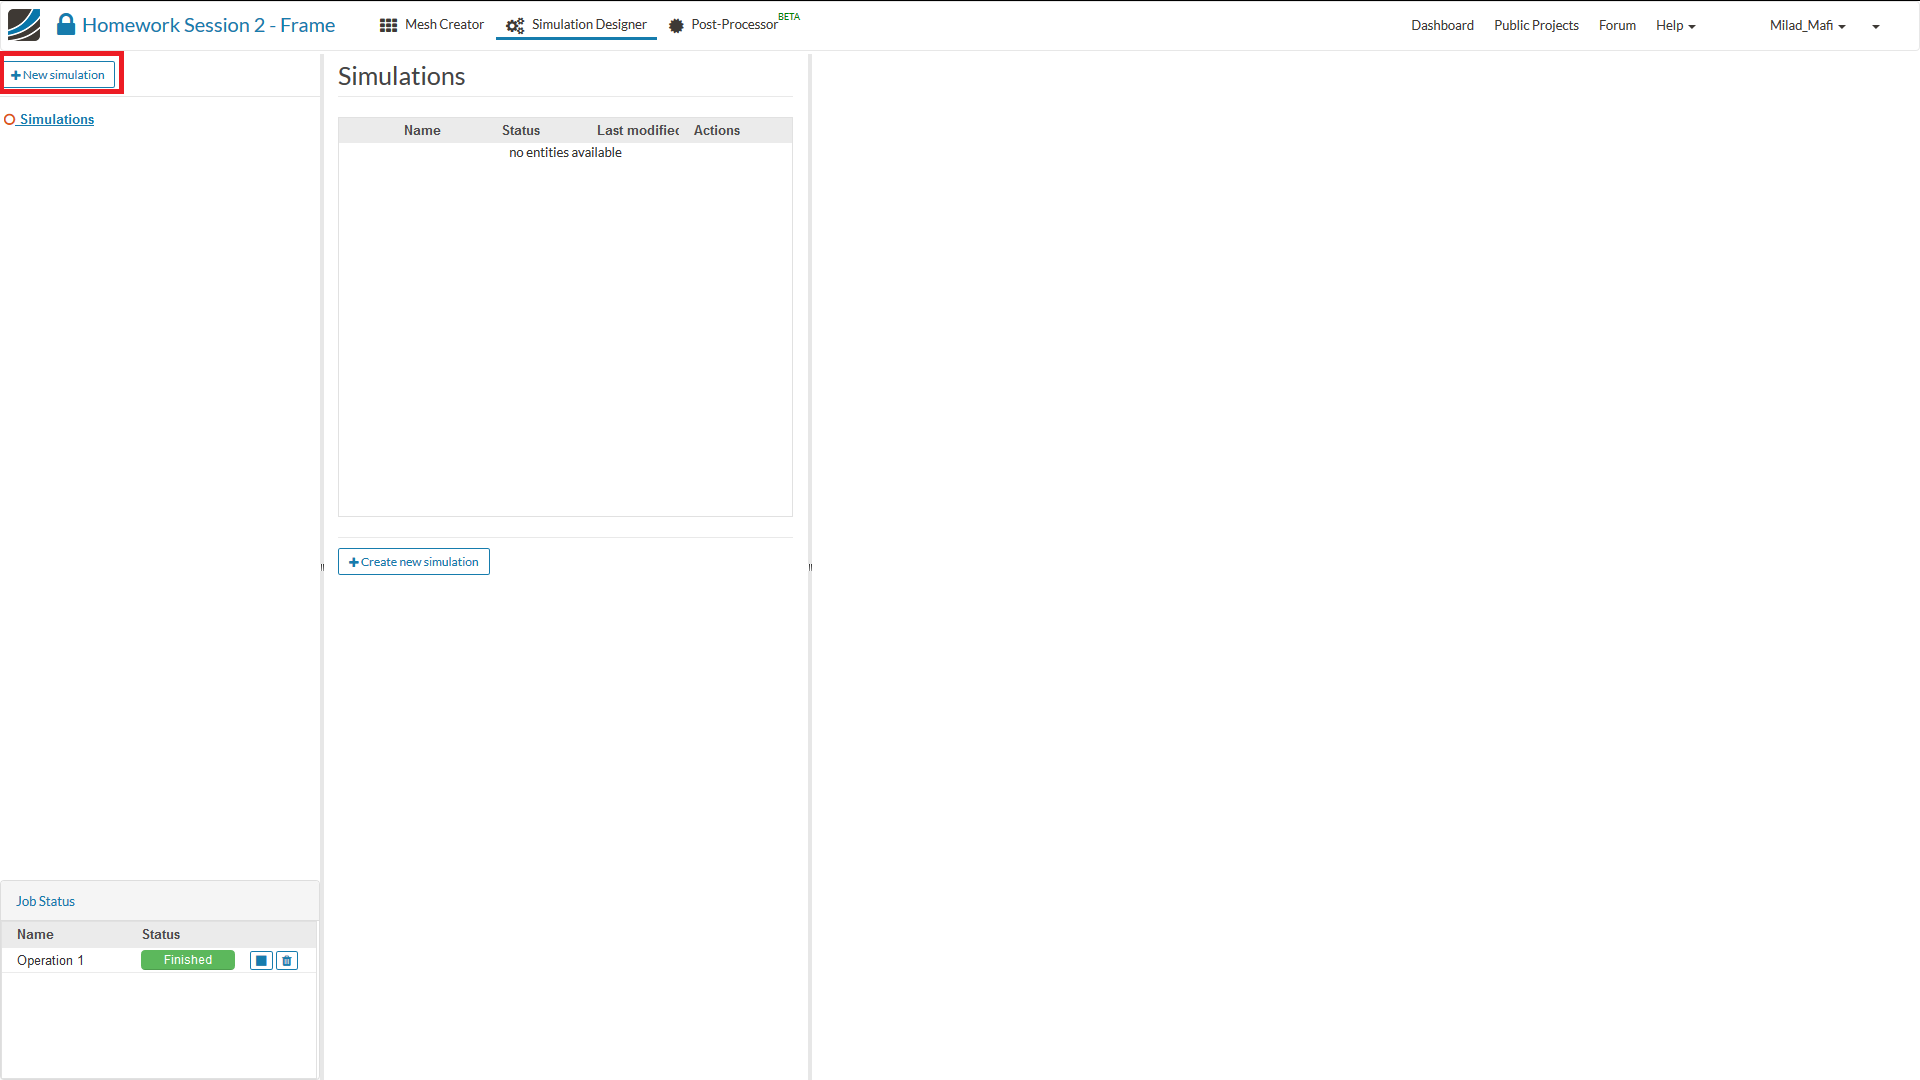Switch to the Mesh Creator tab
1920x1080 pixels.
[x=444, y=25]
